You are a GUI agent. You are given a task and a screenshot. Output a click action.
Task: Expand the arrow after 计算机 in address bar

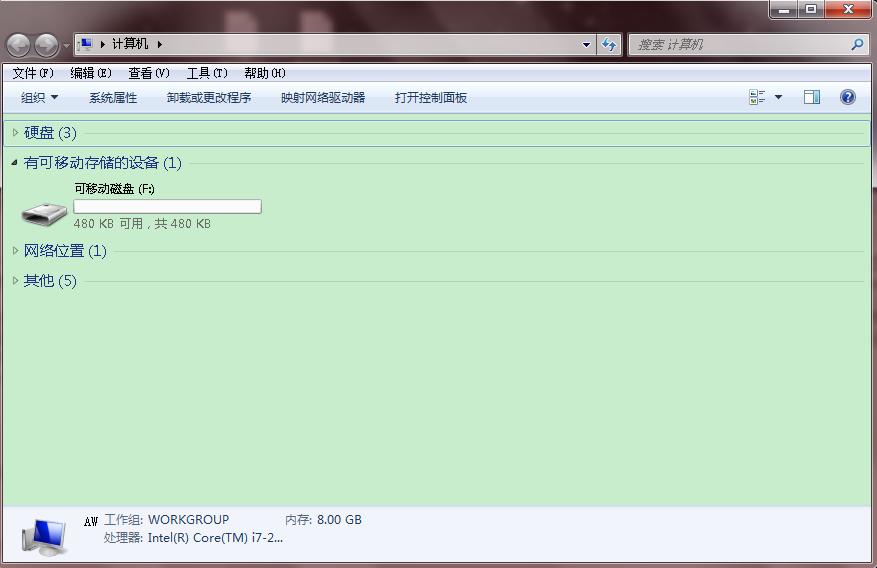(x=160, y=44)
